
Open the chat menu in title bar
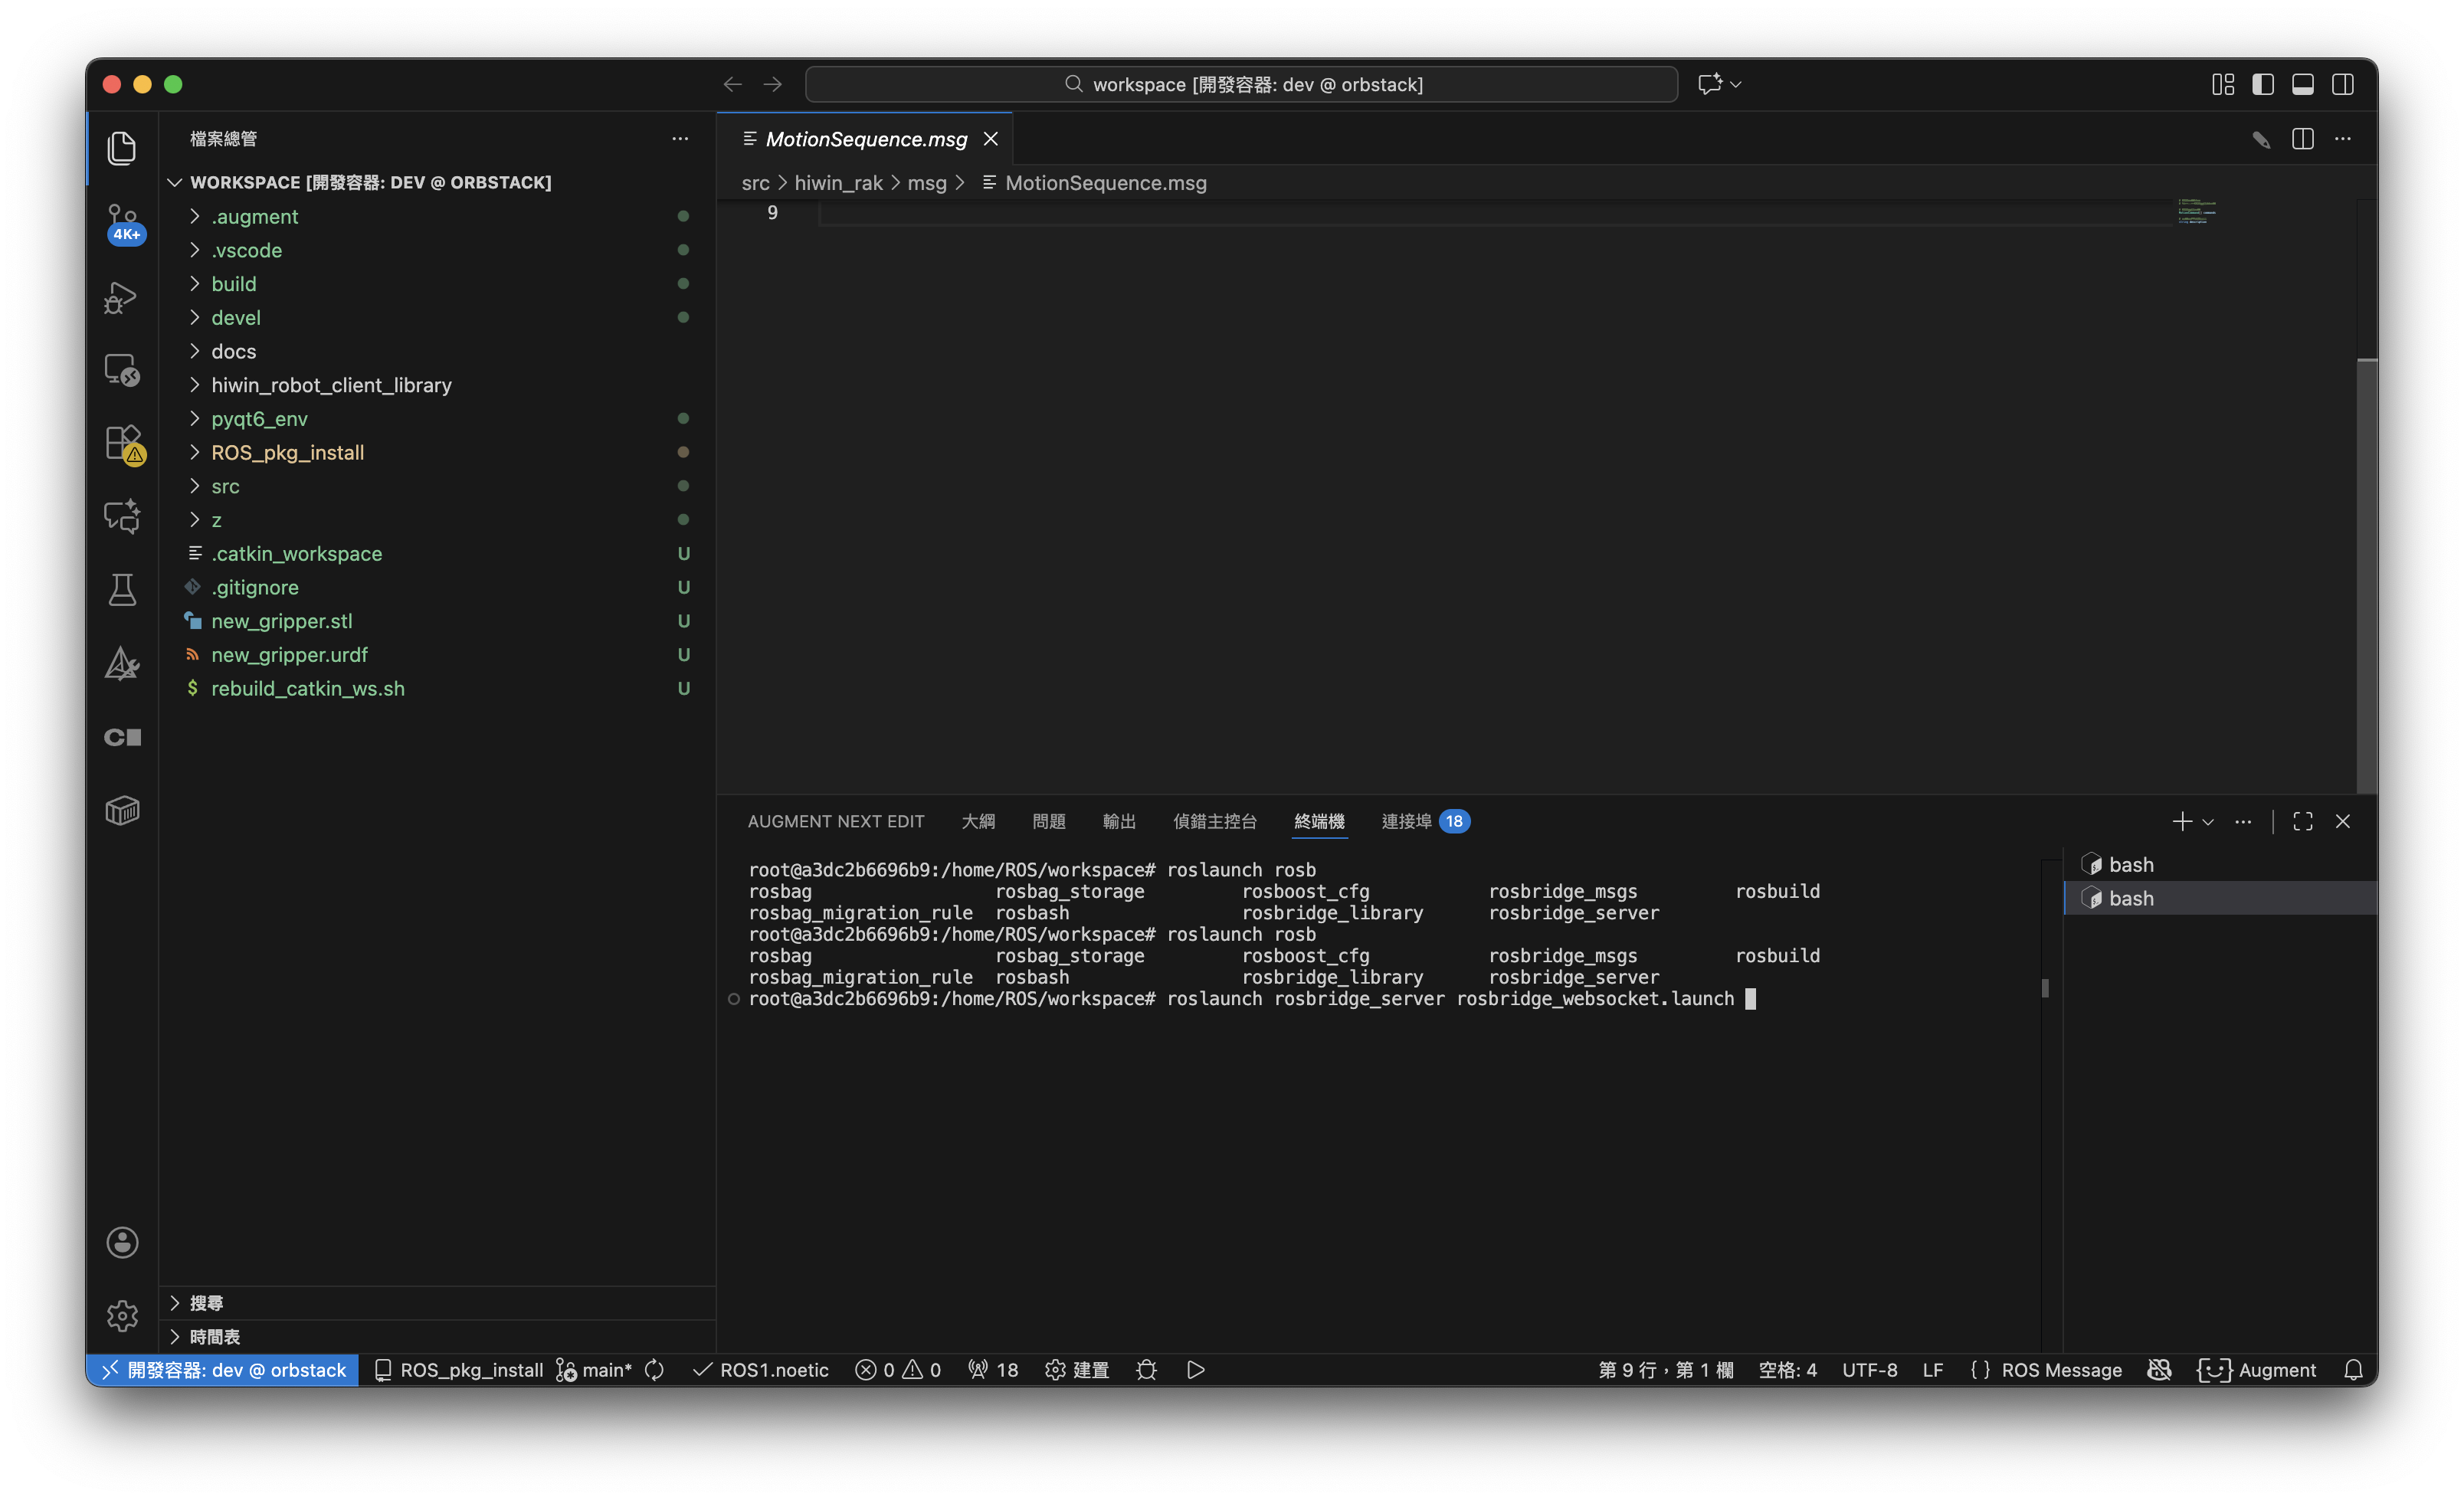[x=1719, y=85]
